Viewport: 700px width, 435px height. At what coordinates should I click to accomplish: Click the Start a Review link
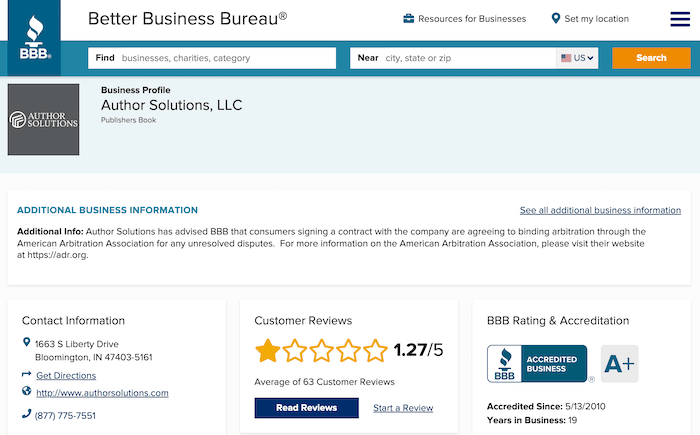coord(403,408)
